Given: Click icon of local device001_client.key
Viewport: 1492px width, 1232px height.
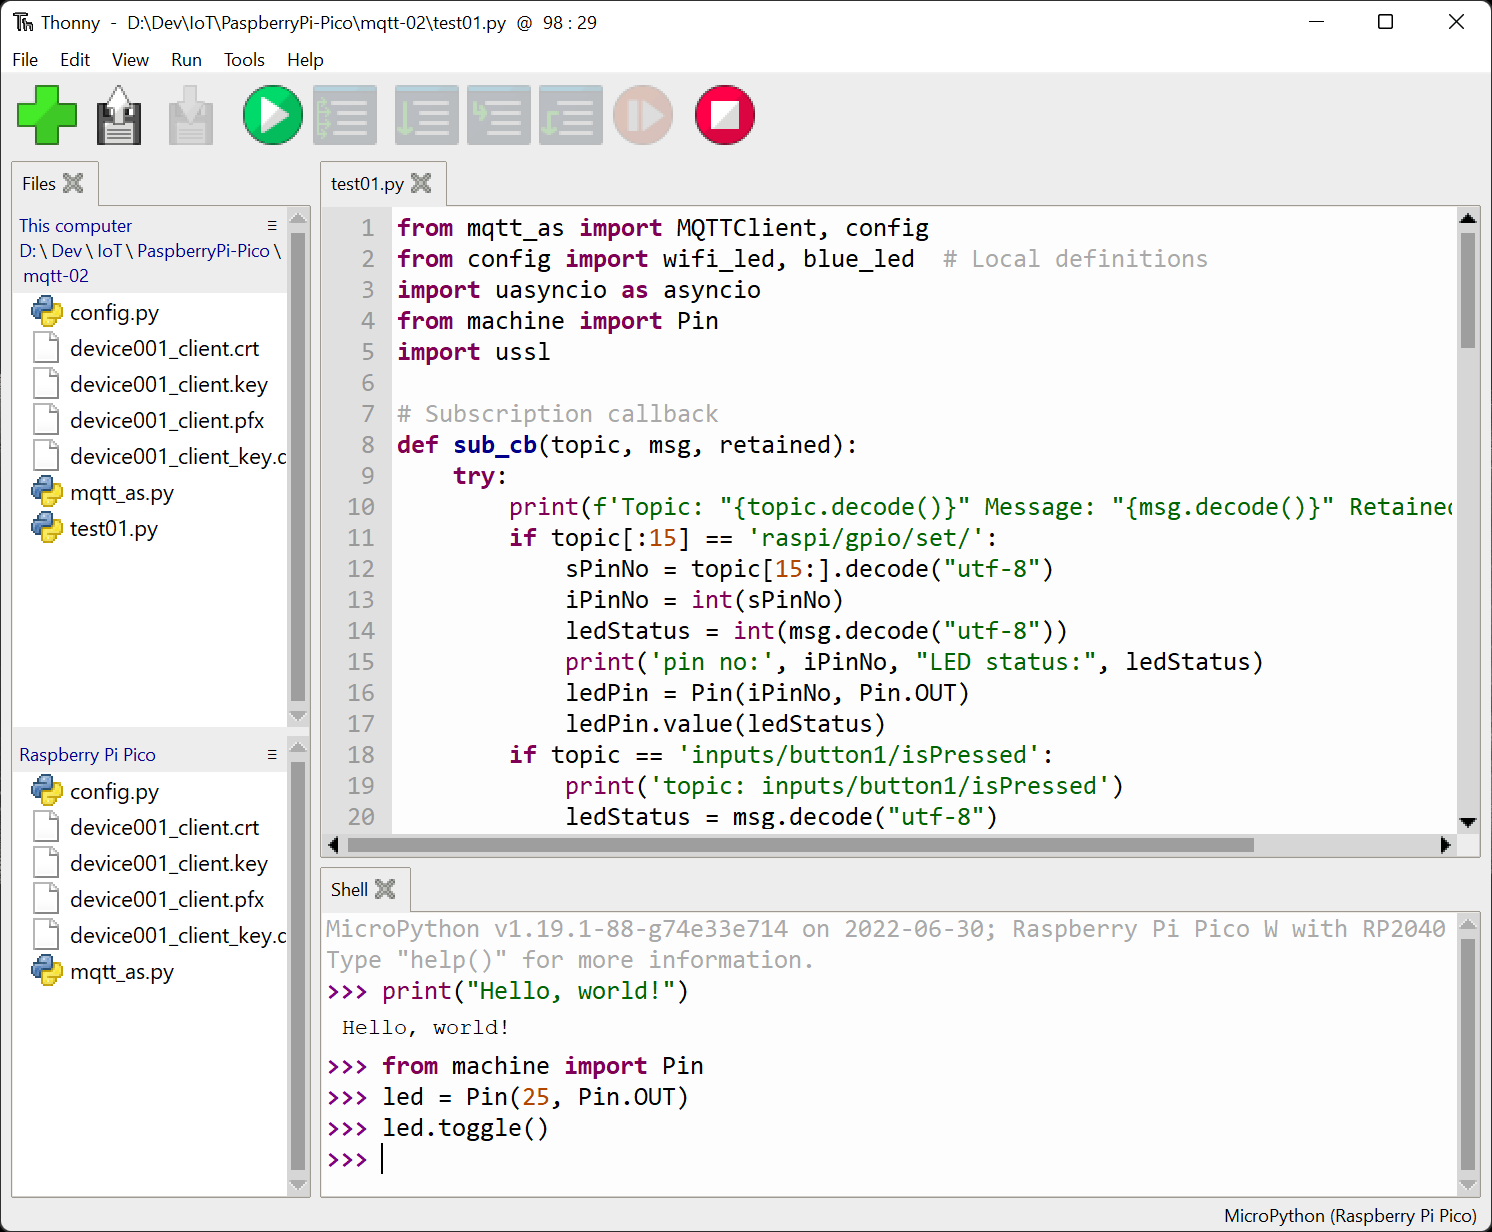Looking at the screenshot, I should click(46, 384).
